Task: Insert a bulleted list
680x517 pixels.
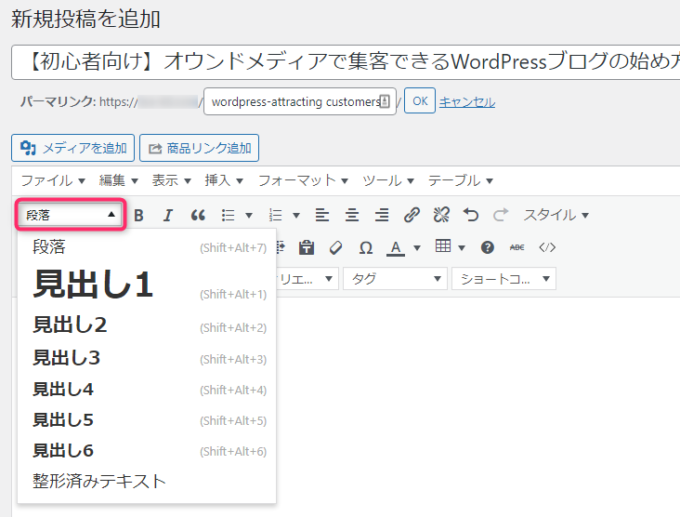Action: (228, 215)
